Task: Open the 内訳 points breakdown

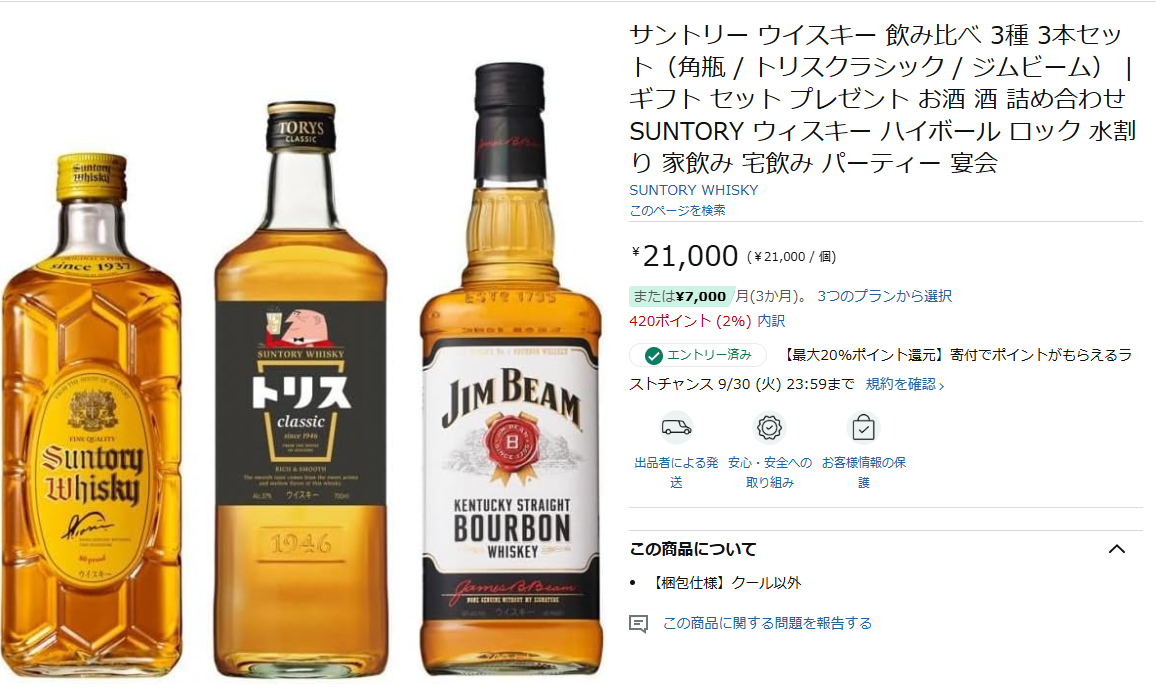Action: tap(771, 321)
